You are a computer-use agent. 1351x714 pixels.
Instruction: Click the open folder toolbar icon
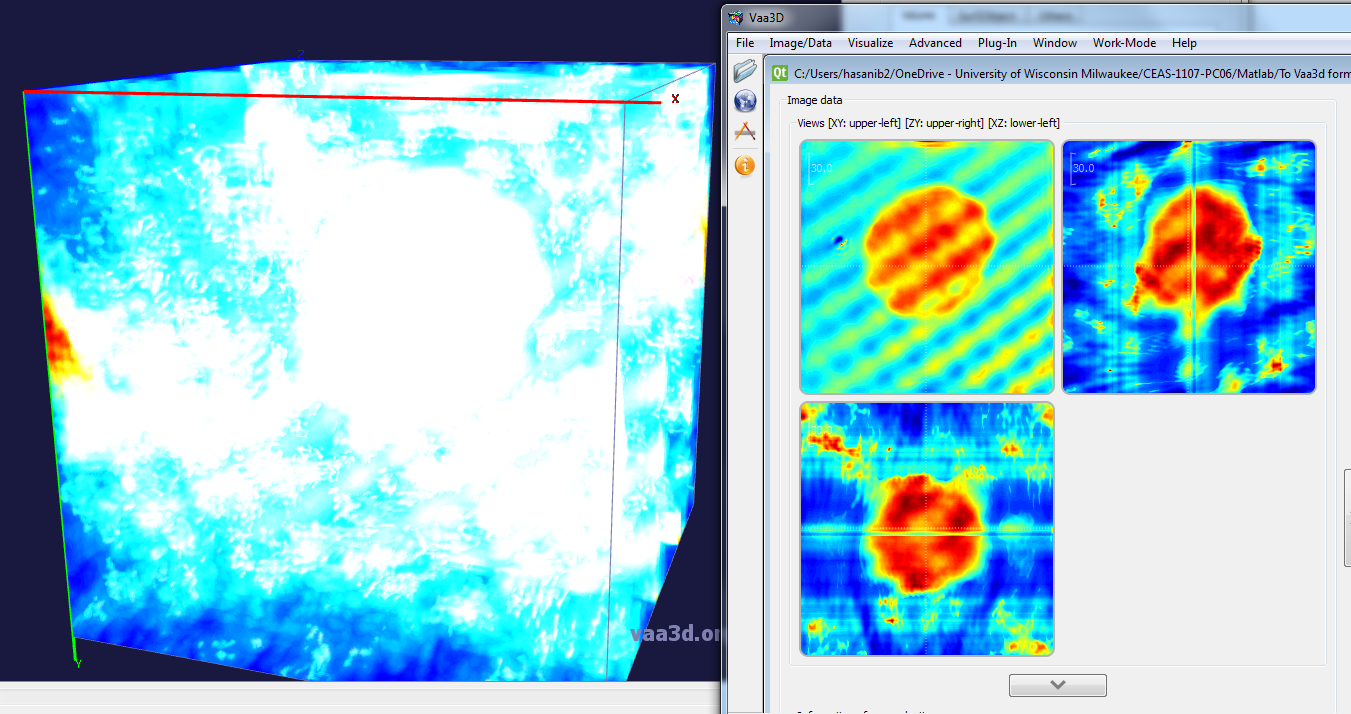click(x=745, y=71)
